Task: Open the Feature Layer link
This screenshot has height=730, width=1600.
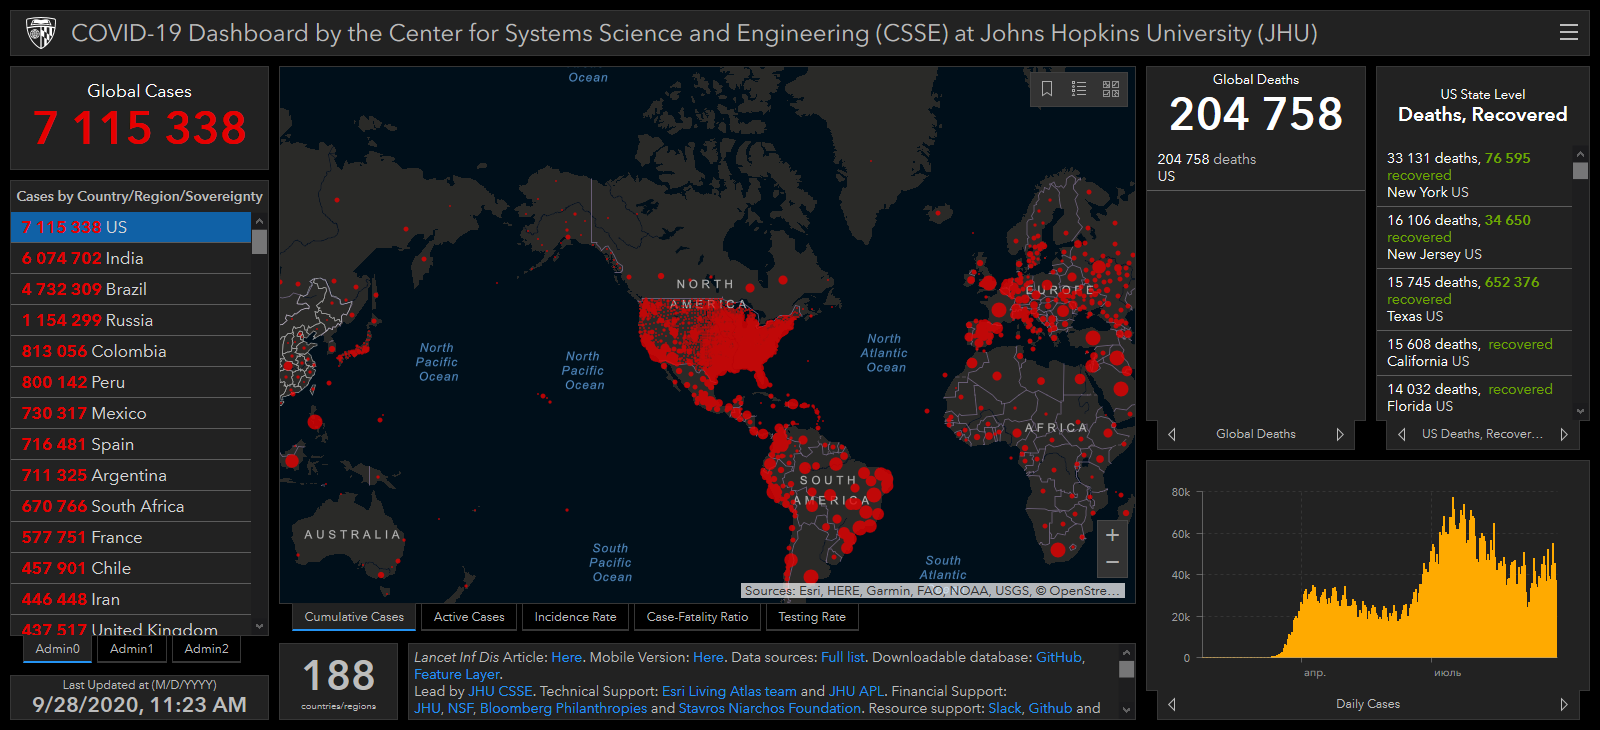Action: click(x=457, y=674)
